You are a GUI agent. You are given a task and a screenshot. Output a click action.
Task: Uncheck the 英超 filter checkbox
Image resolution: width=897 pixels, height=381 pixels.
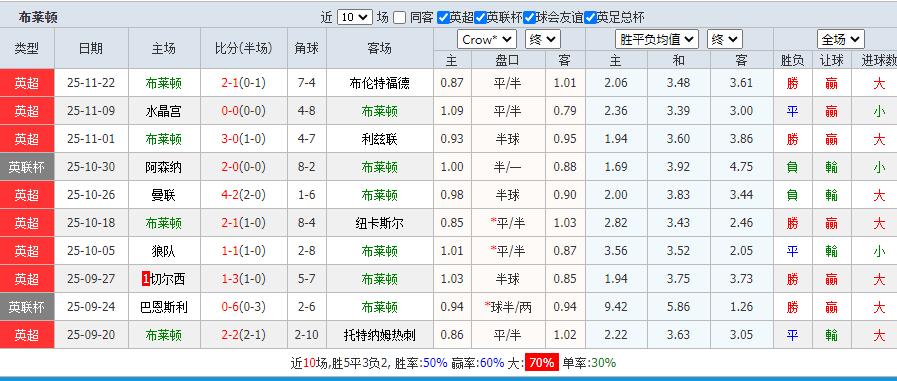(442, 17)
